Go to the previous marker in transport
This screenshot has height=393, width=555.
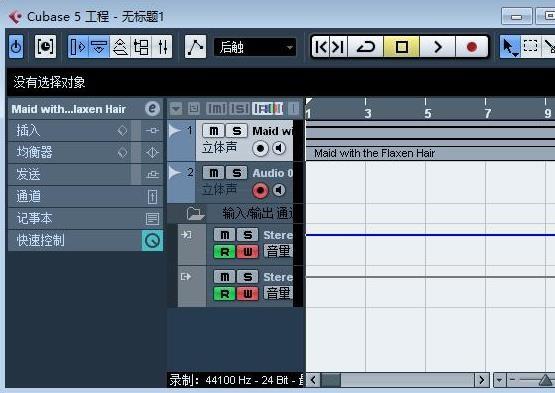click(321, 47)
